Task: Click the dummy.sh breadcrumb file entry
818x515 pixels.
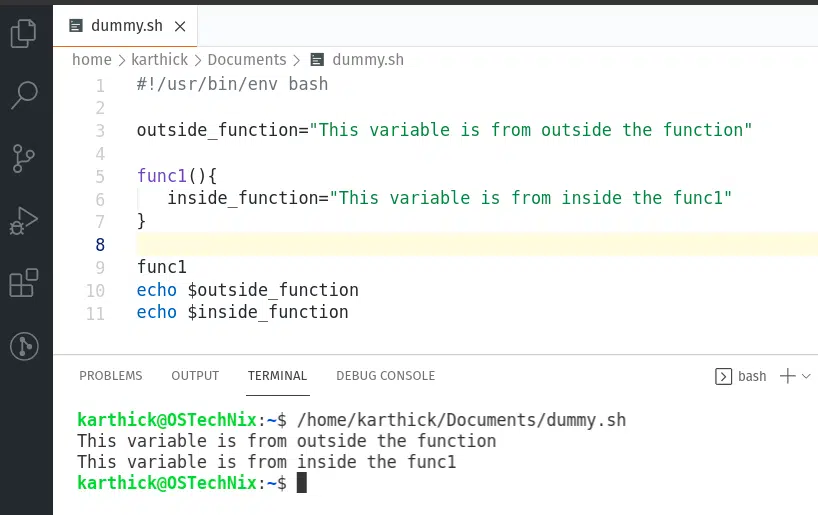Action: 357,59
